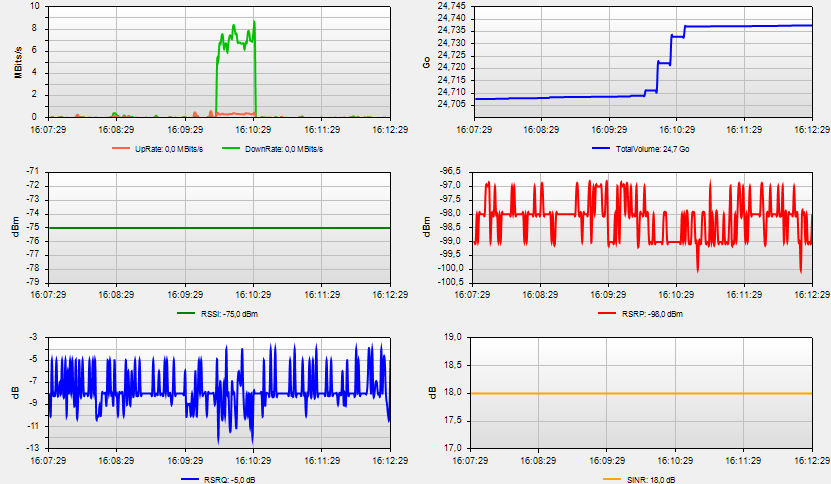Screen dimensions: 831x484
Task: Click the blue TotalVolume legend color line
Action: pos(600,148)
